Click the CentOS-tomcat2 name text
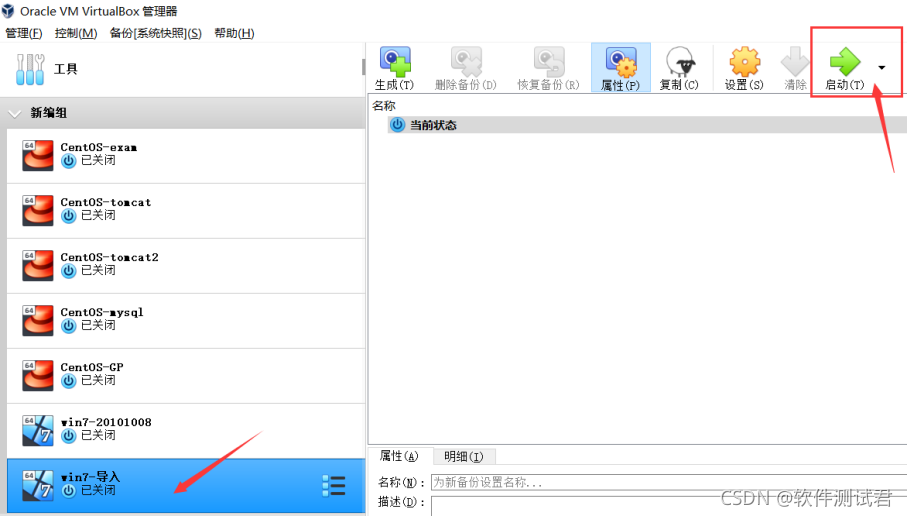This screenshot has height=516, width=908. coord(109,257)
